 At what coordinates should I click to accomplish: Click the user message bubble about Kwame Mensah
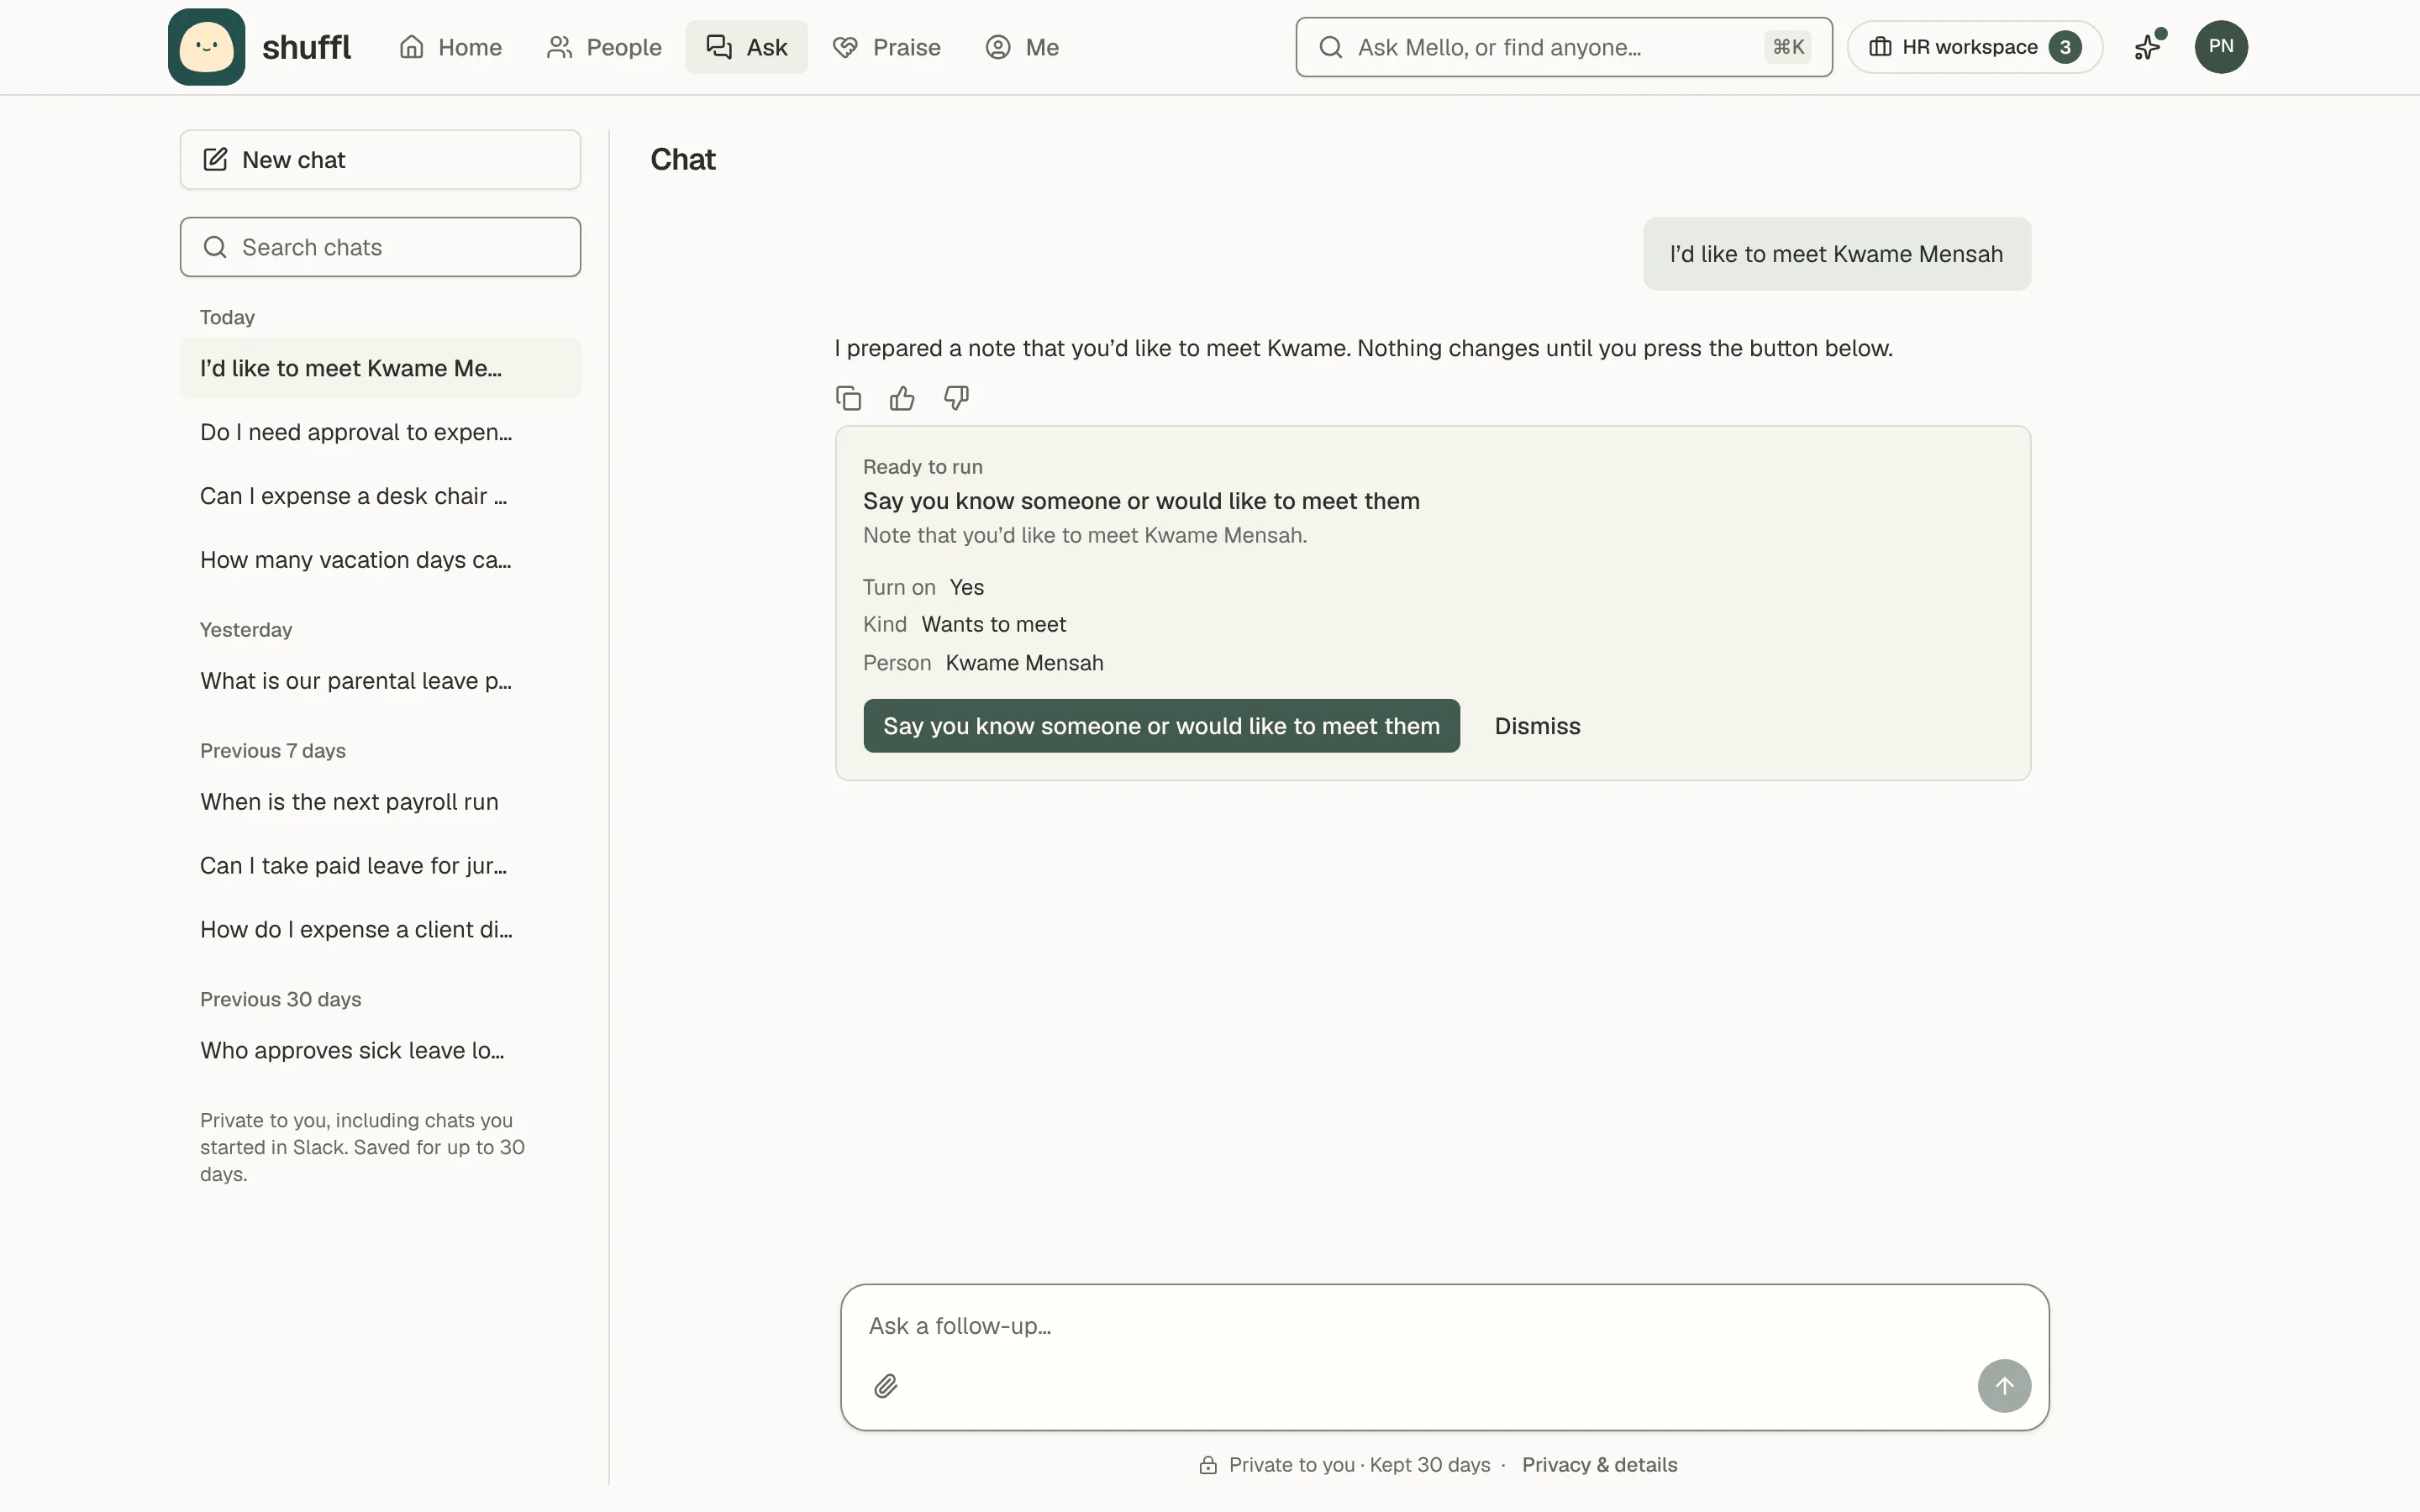point(1837,254)
